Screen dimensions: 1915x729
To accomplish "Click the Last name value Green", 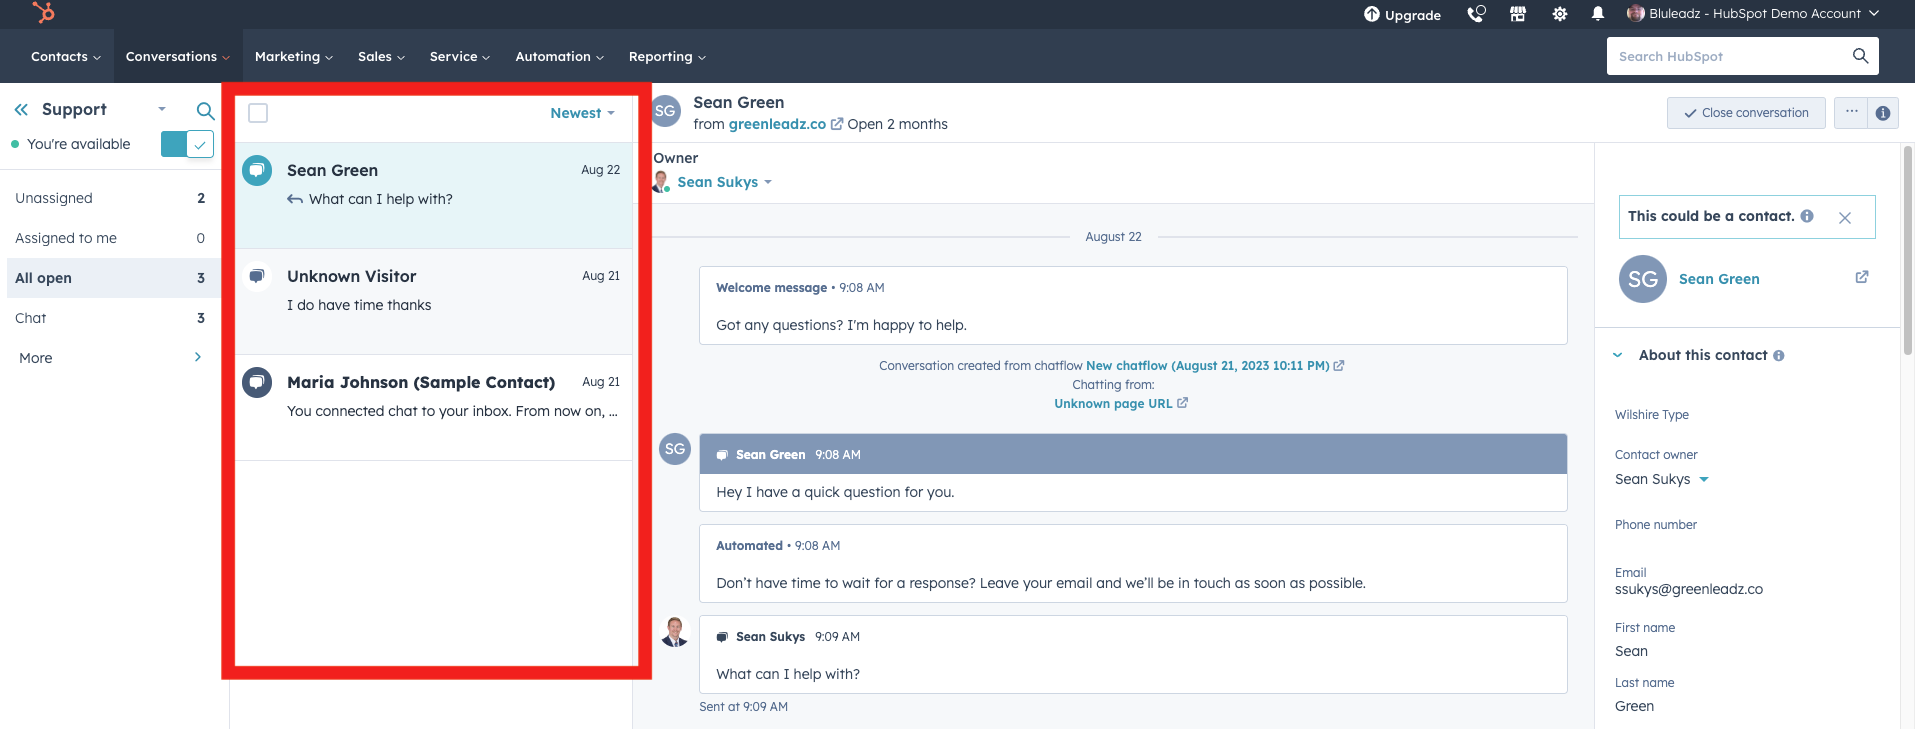I will tap(1634, 706).
